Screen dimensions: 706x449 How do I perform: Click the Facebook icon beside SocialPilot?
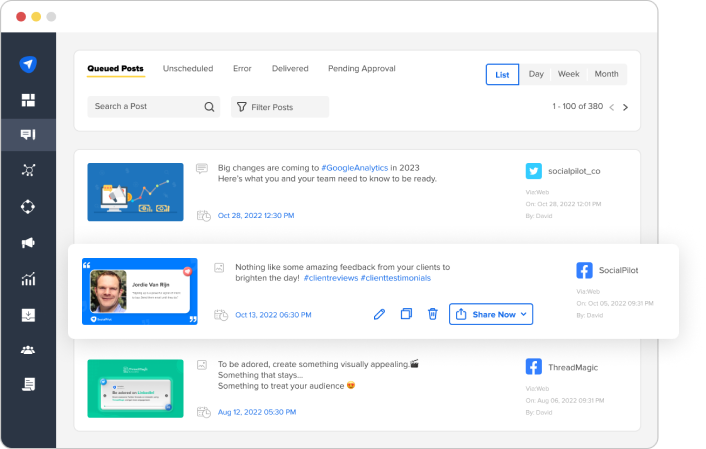point(584,270)
